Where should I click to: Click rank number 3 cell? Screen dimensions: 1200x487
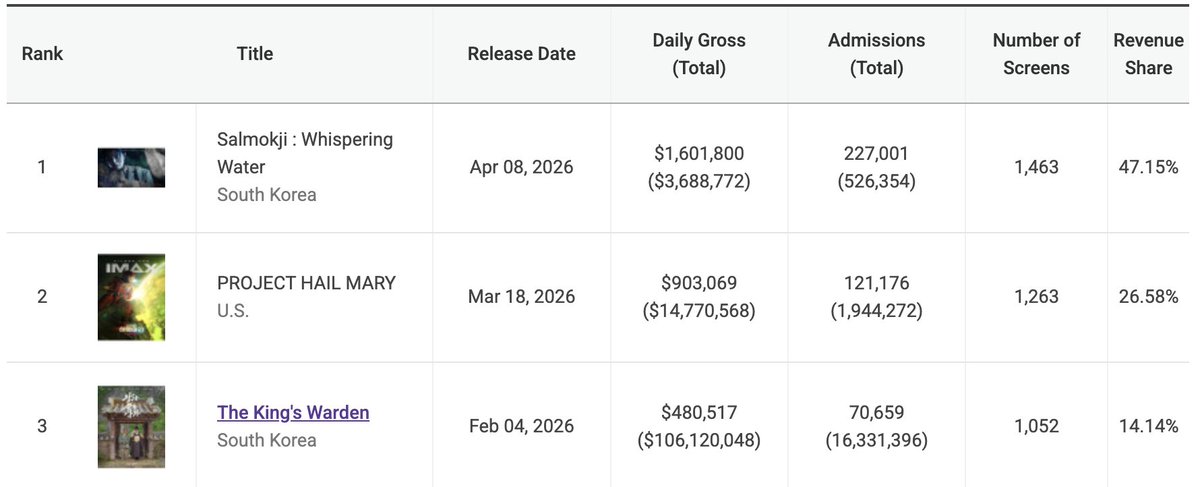(x=42, y=426)
